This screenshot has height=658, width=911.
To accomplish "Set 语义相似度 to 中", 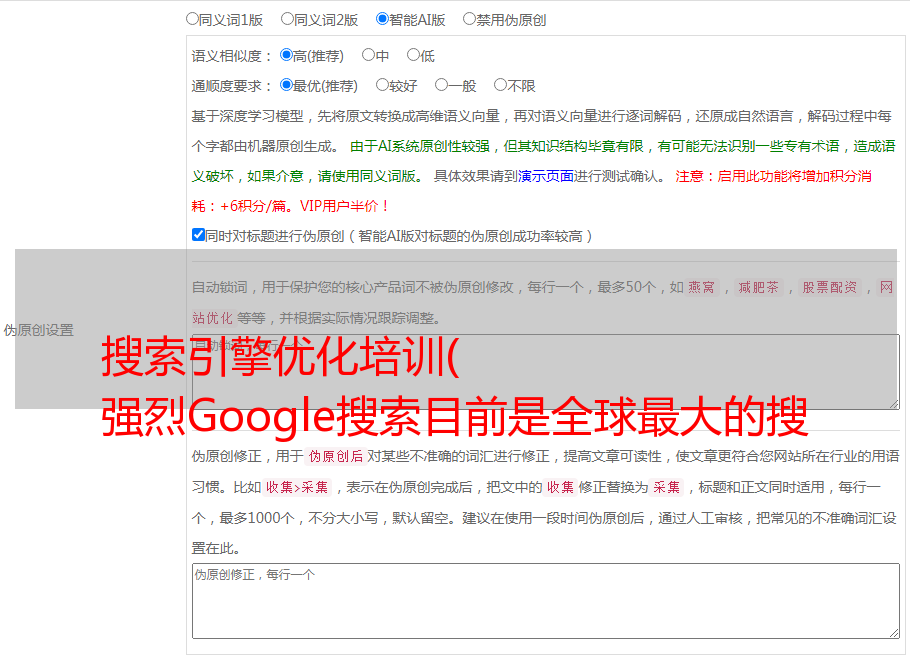I will click(x=368, y=55).
